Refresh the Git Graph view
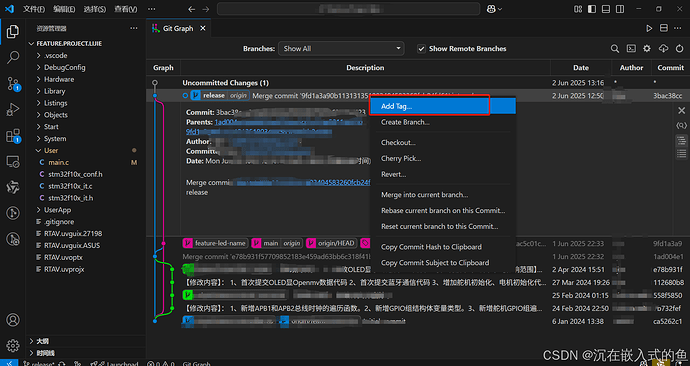Screen dimensions: 690x366 679,49
